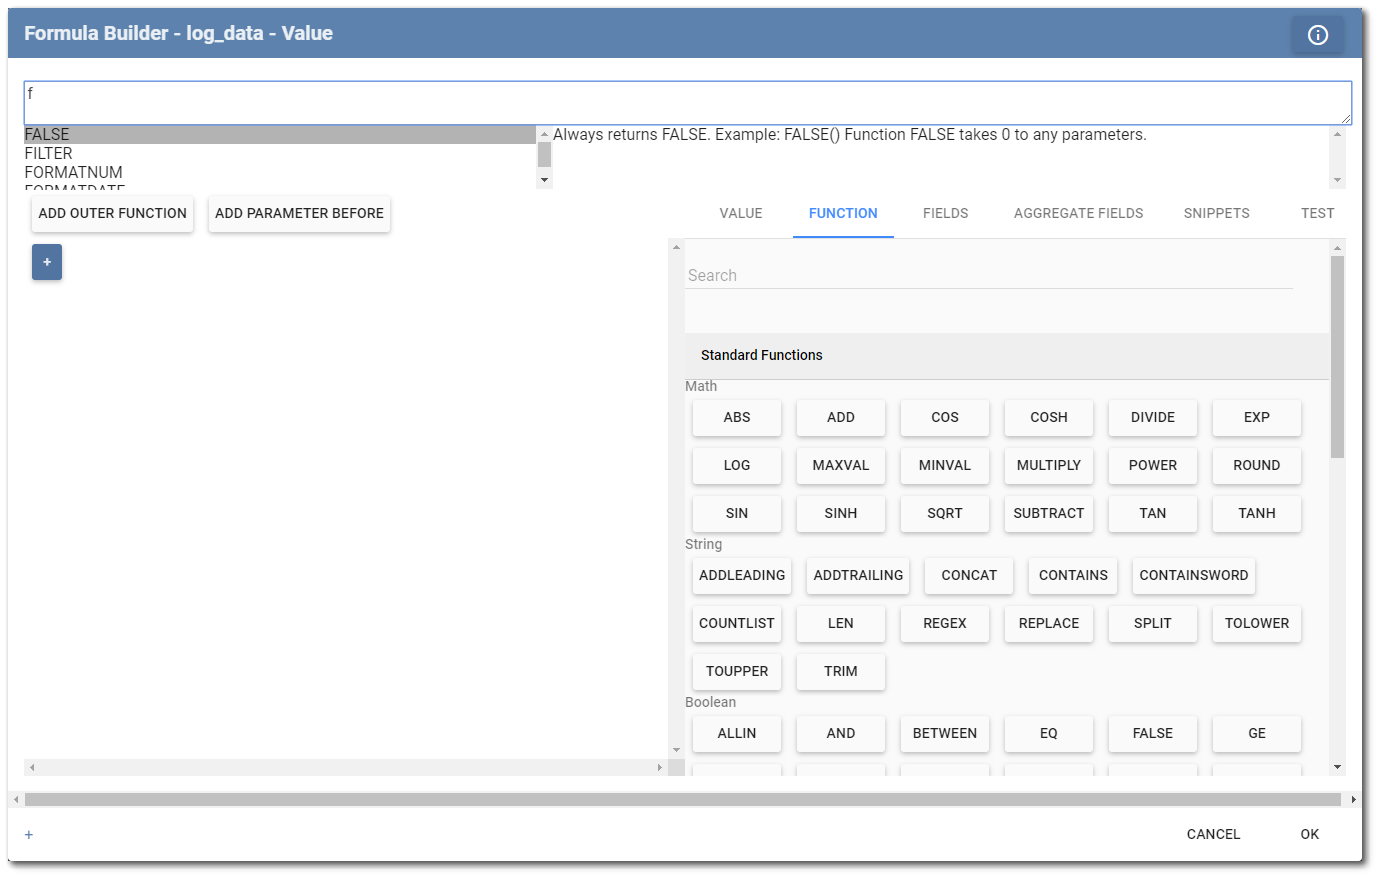This screenshot has width=1378, height=877.
Task: Select FILTER from autocomplete list
Action: click(49, 153)
